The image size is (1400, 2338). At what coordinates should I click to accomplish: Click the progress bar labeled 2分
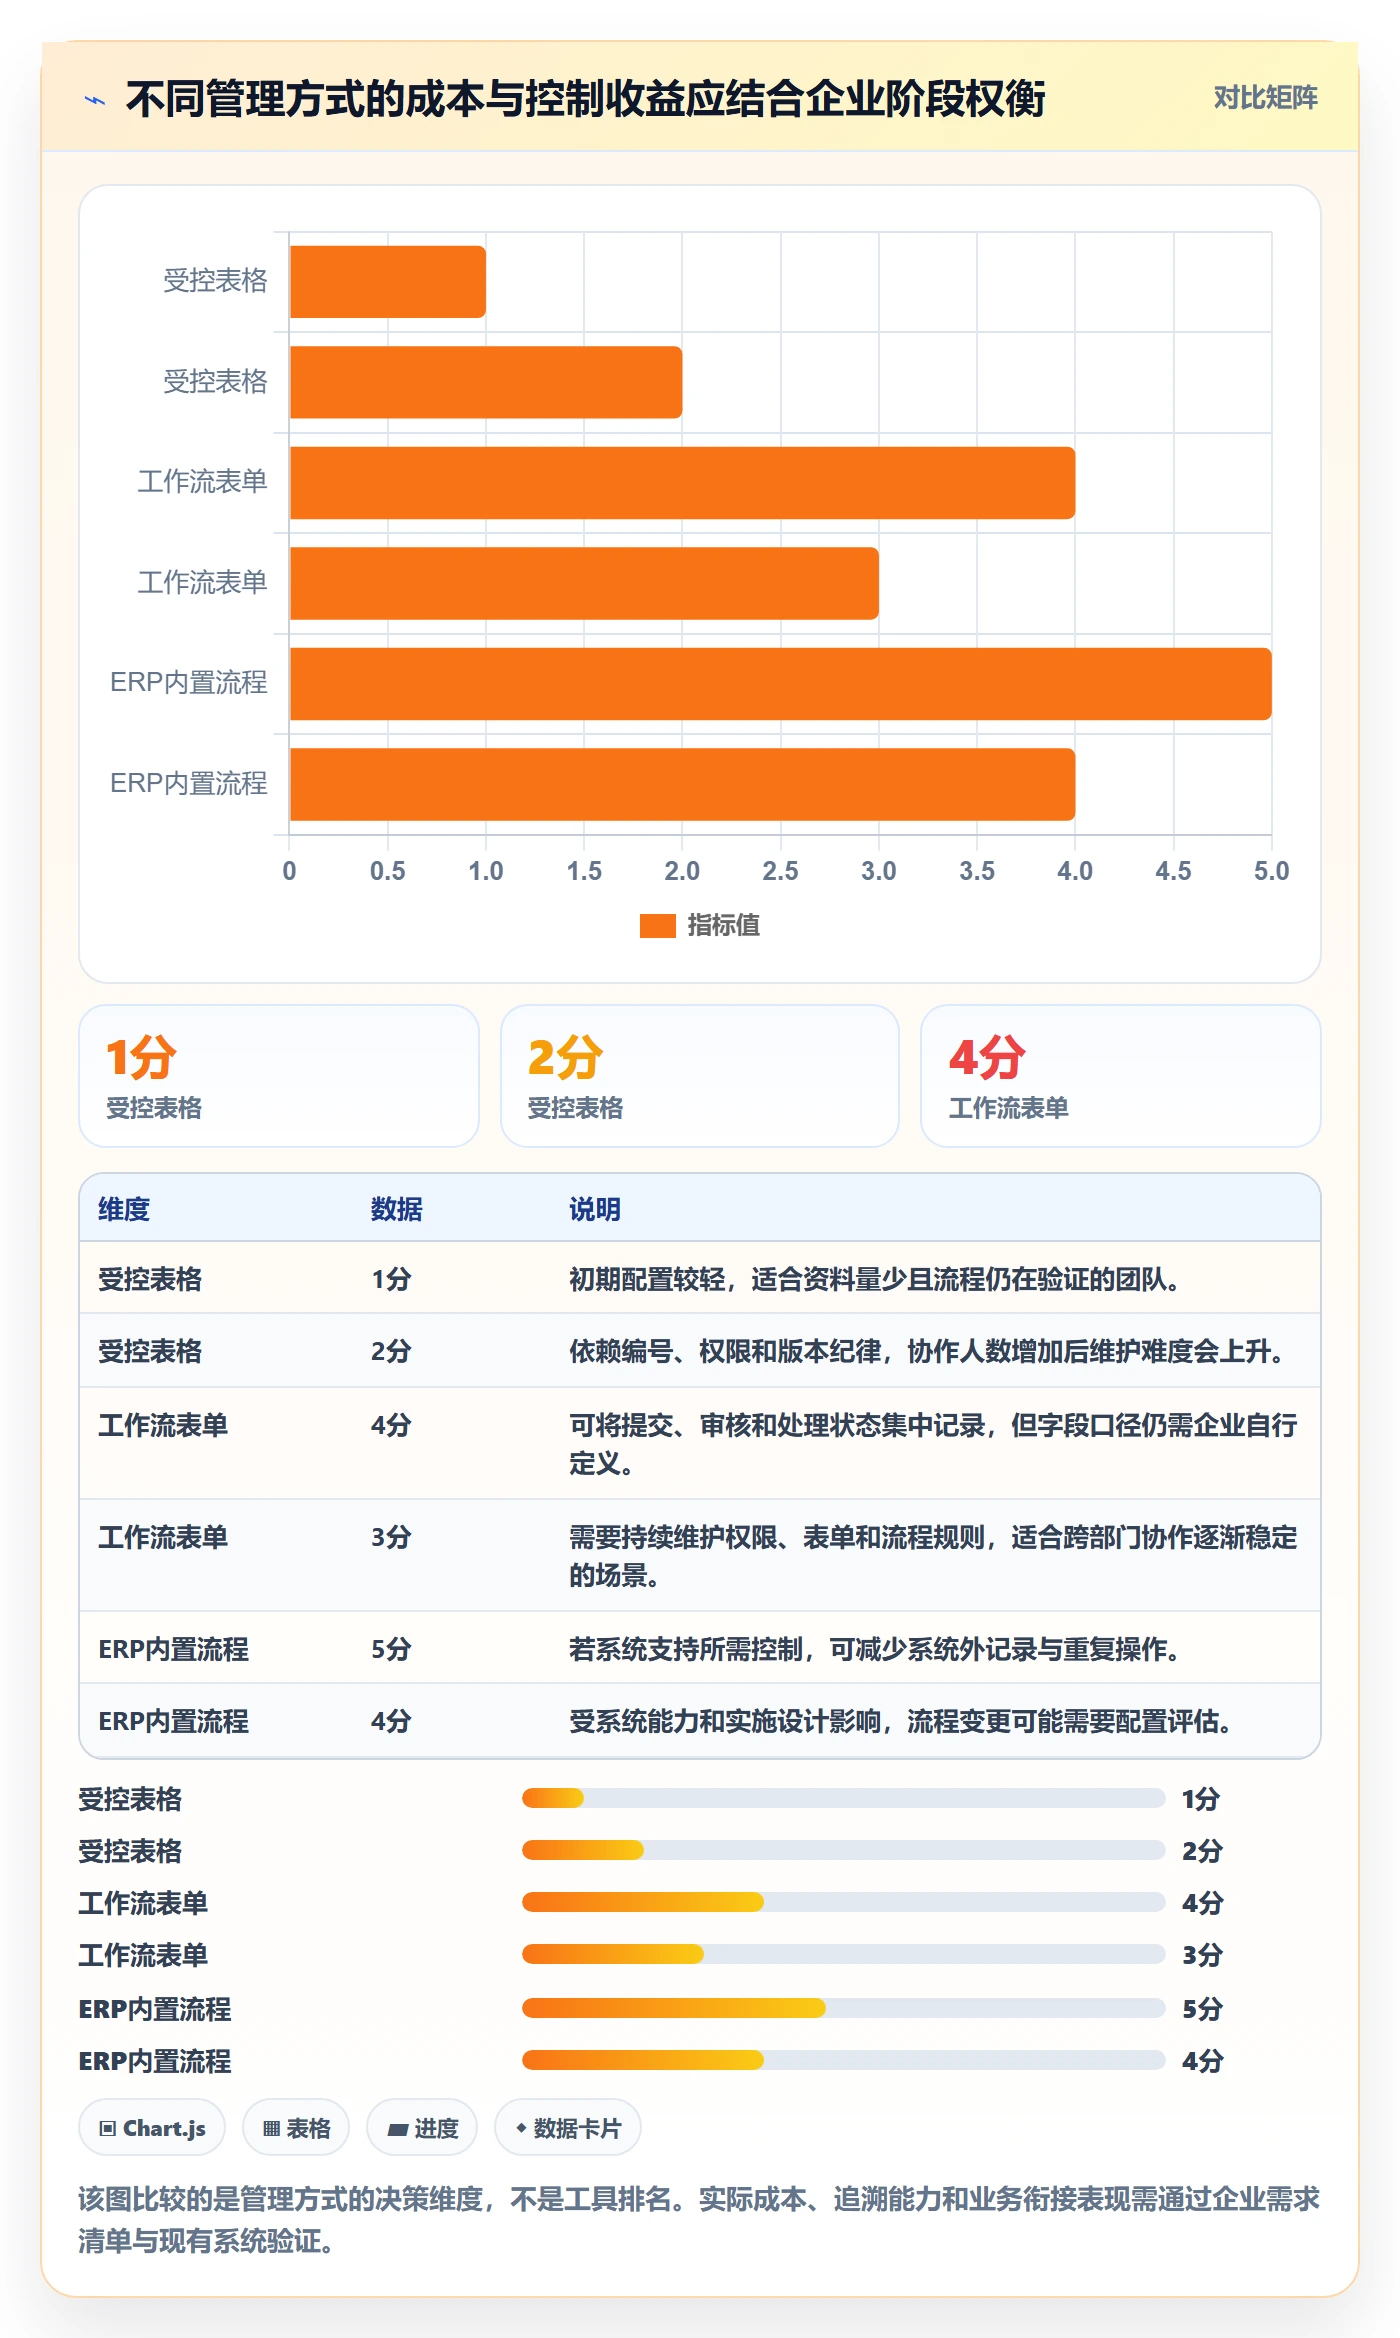point(843,1850)
